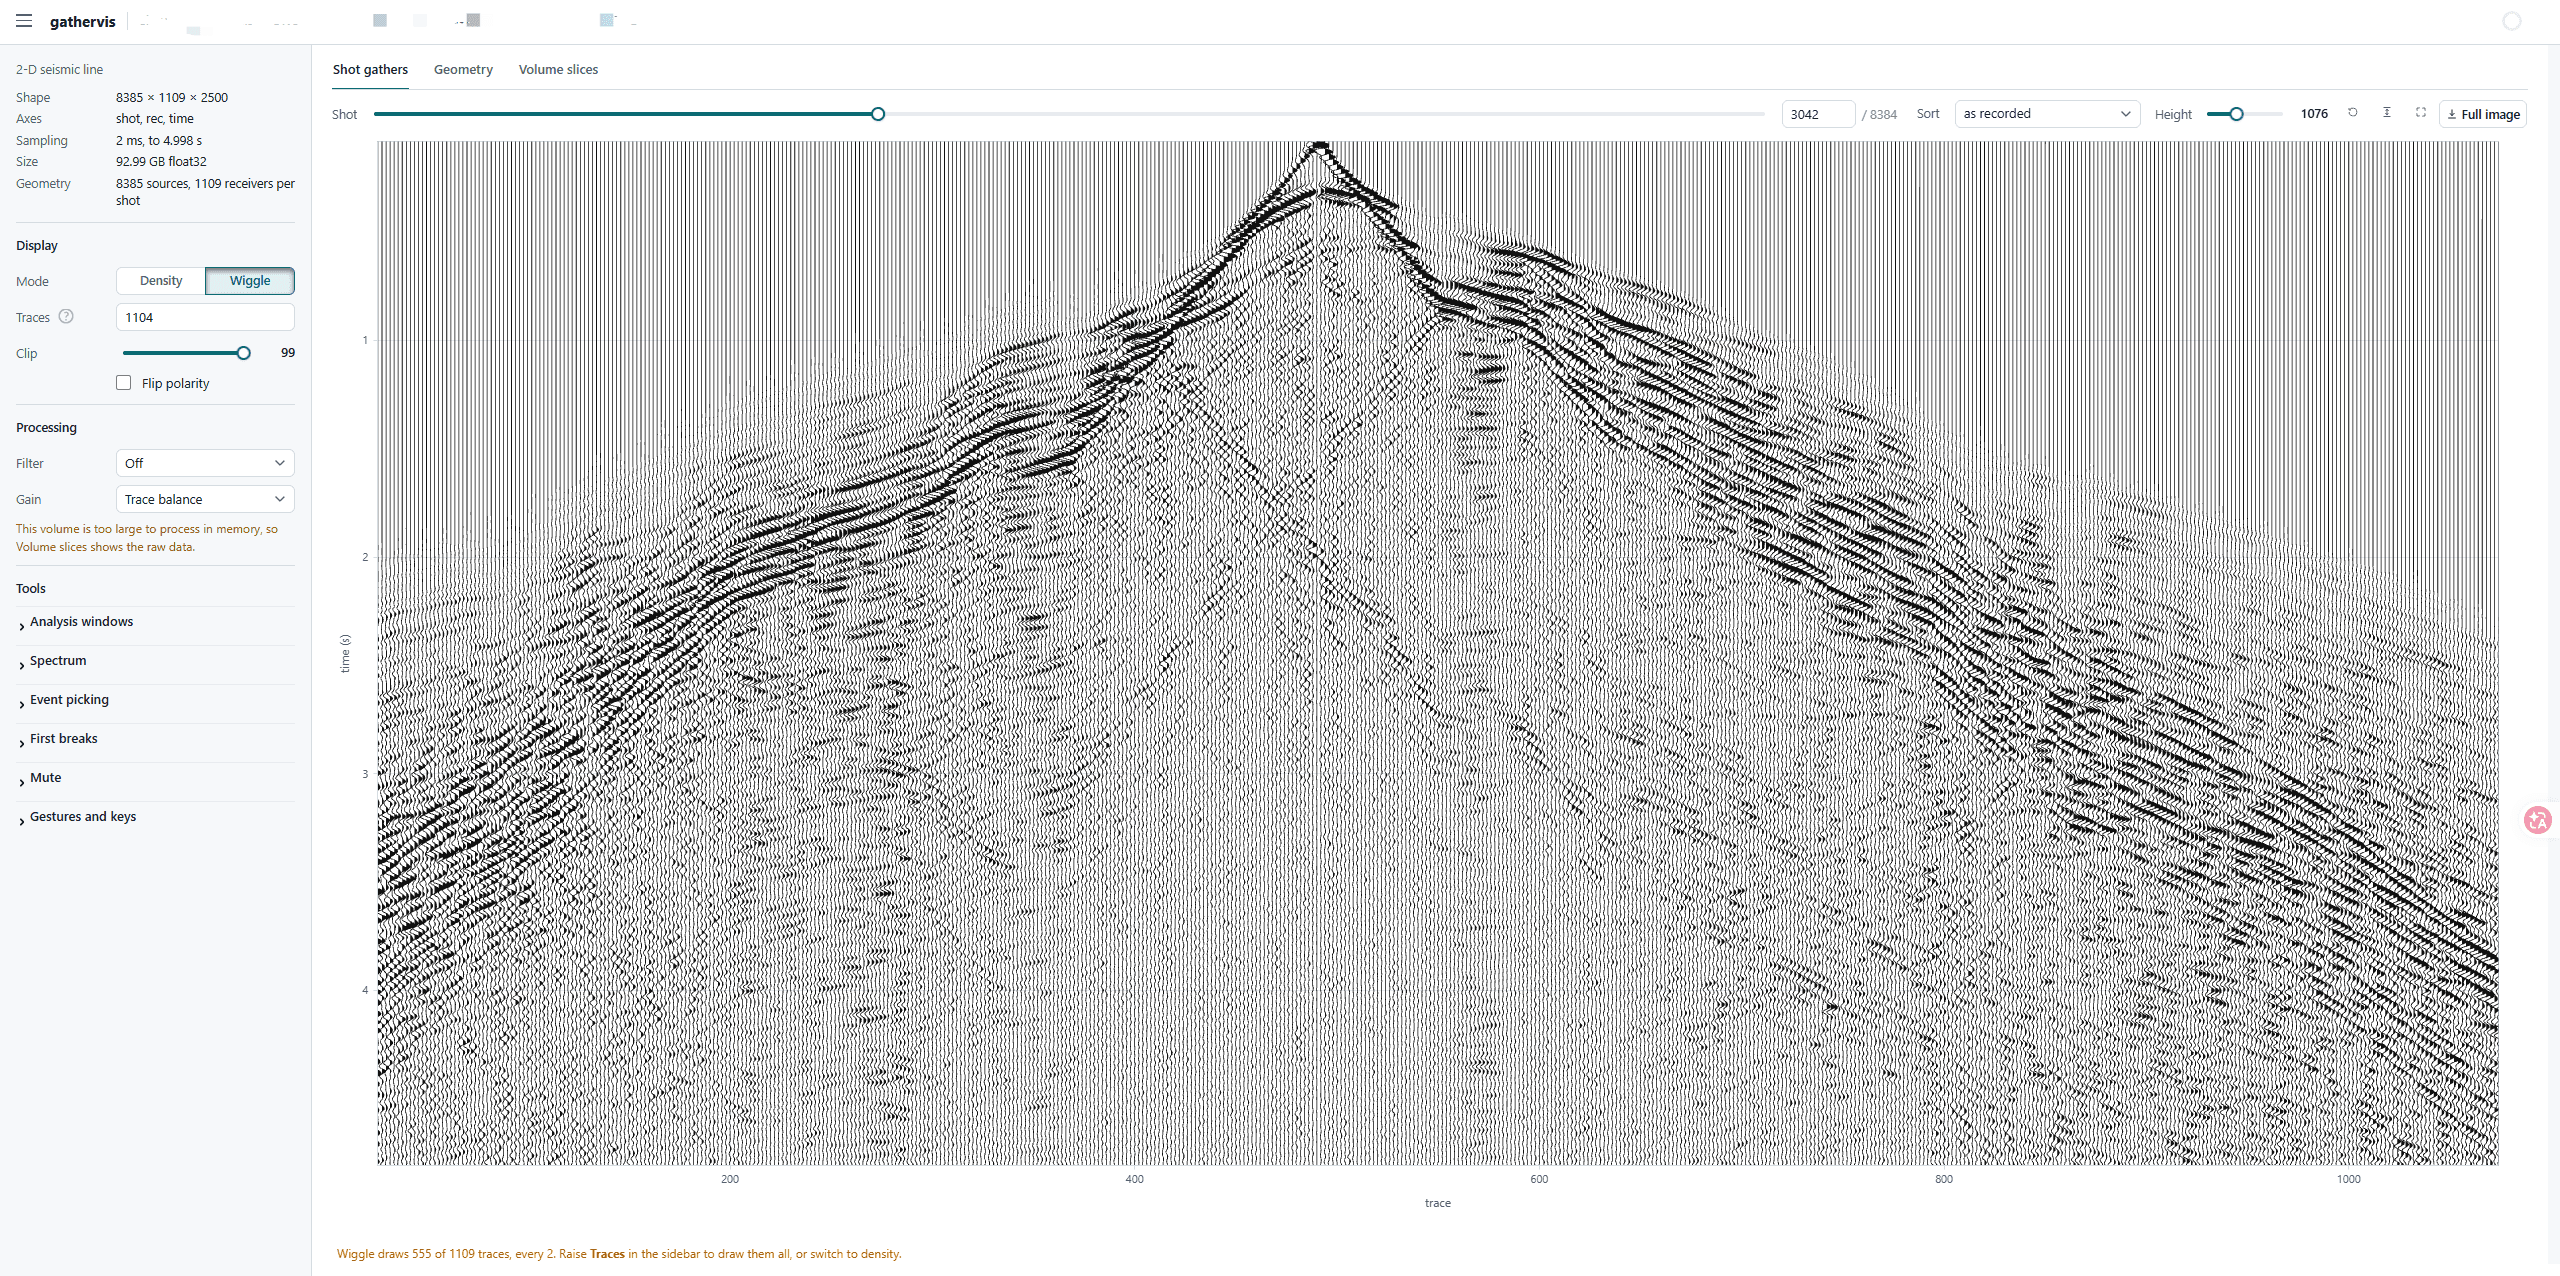Screen dimensions: 2560x1276
Task: Open the Filter dropdown set to Off
Action: tap(205, 463)
